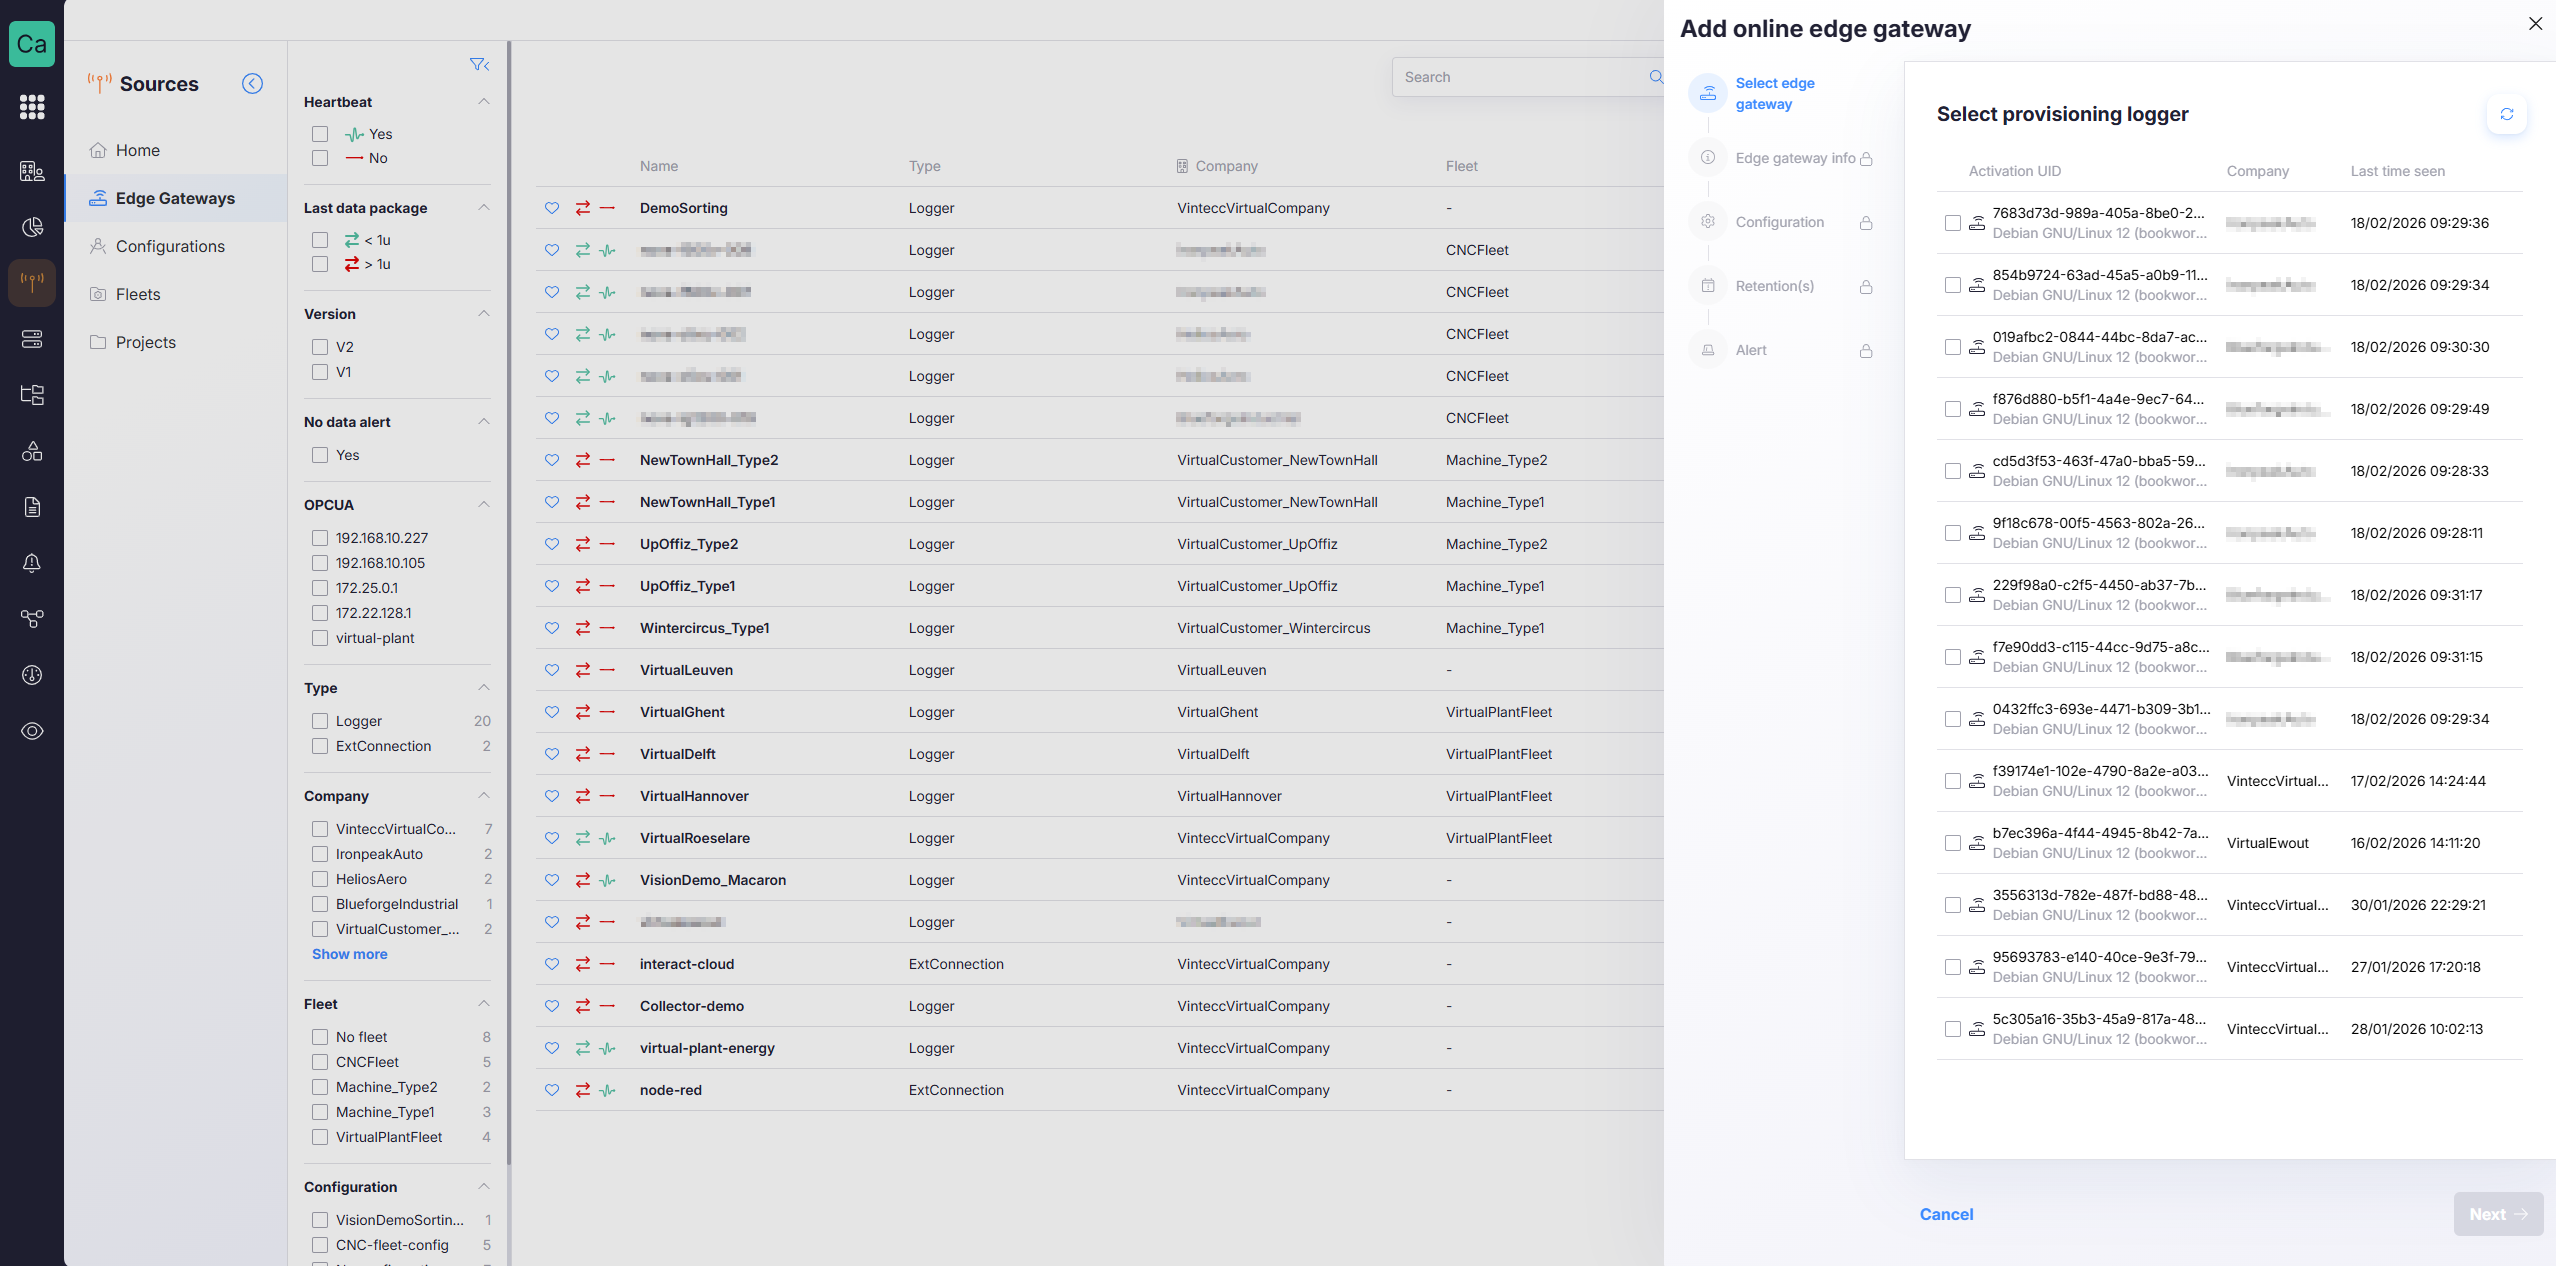
Task: Select logger b7ec396a-4f44 checkbox
Action: [1952, 843]
